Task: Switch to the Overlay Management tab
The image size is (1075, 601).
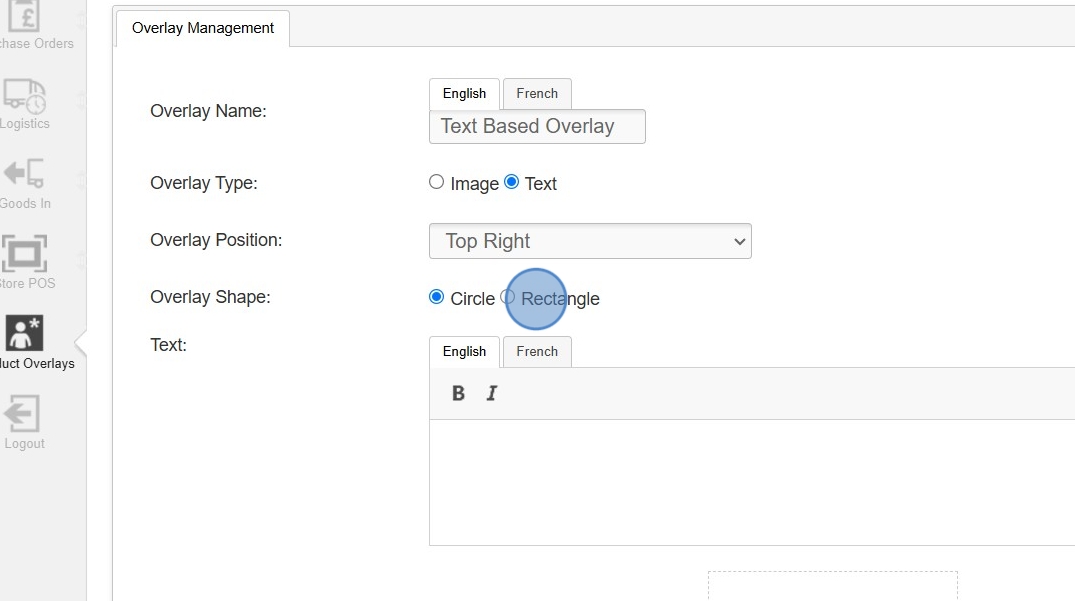Action: 203,28
